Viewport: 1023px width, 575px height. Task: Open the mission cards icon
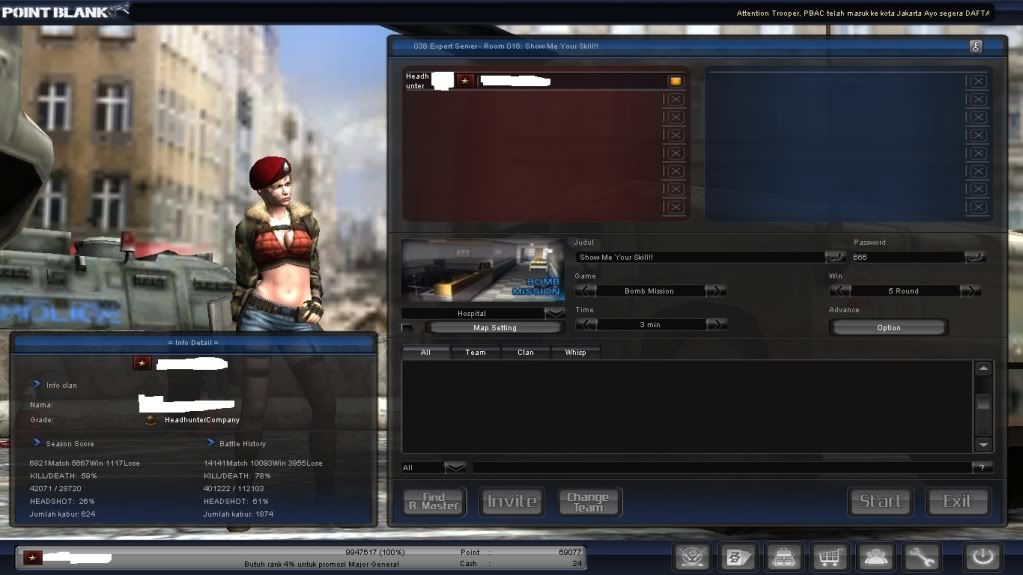[x=737, y=557]
